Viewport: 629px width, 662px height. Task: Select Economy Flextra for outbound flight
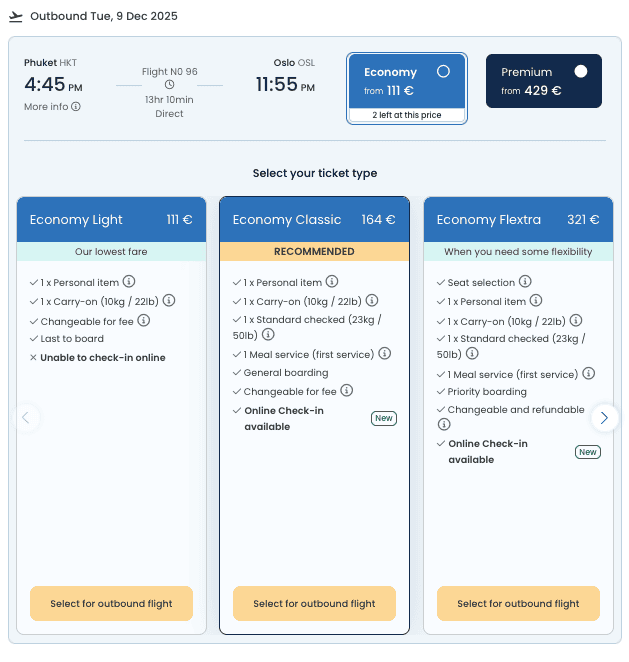(518, 604)
